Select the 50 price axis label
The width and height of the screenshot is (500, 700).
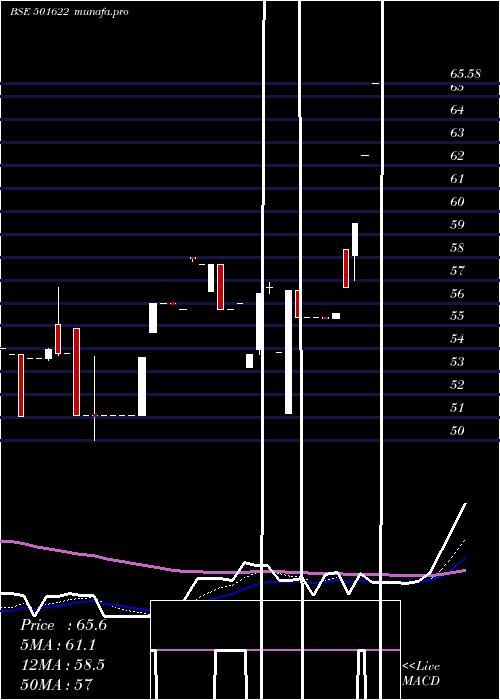tap(457, 431)
